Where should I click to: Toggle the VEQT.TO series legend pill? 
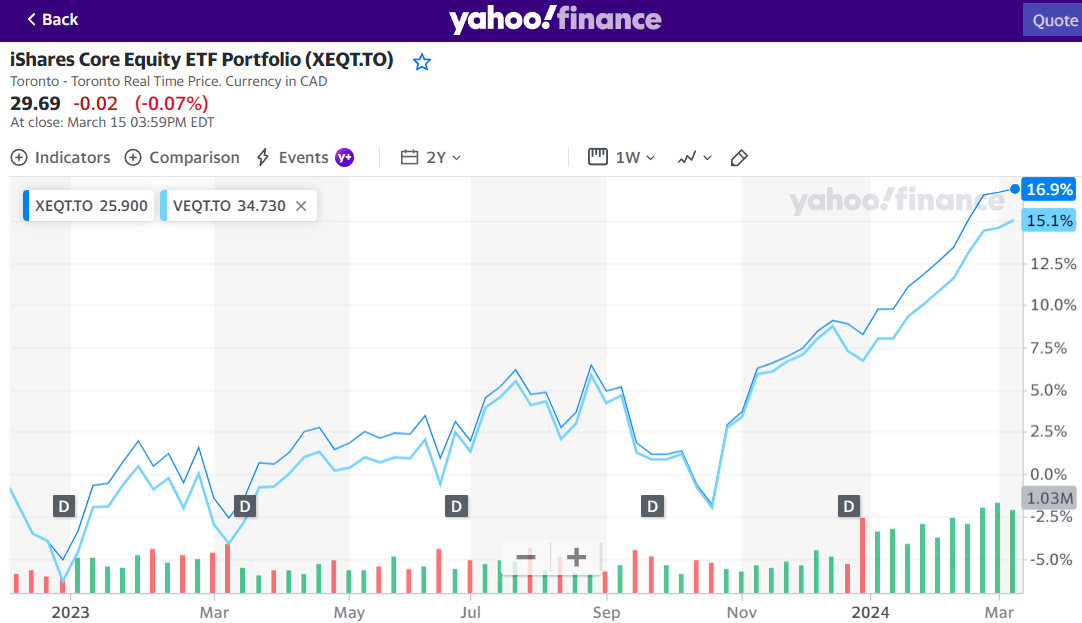coord(226,204)
